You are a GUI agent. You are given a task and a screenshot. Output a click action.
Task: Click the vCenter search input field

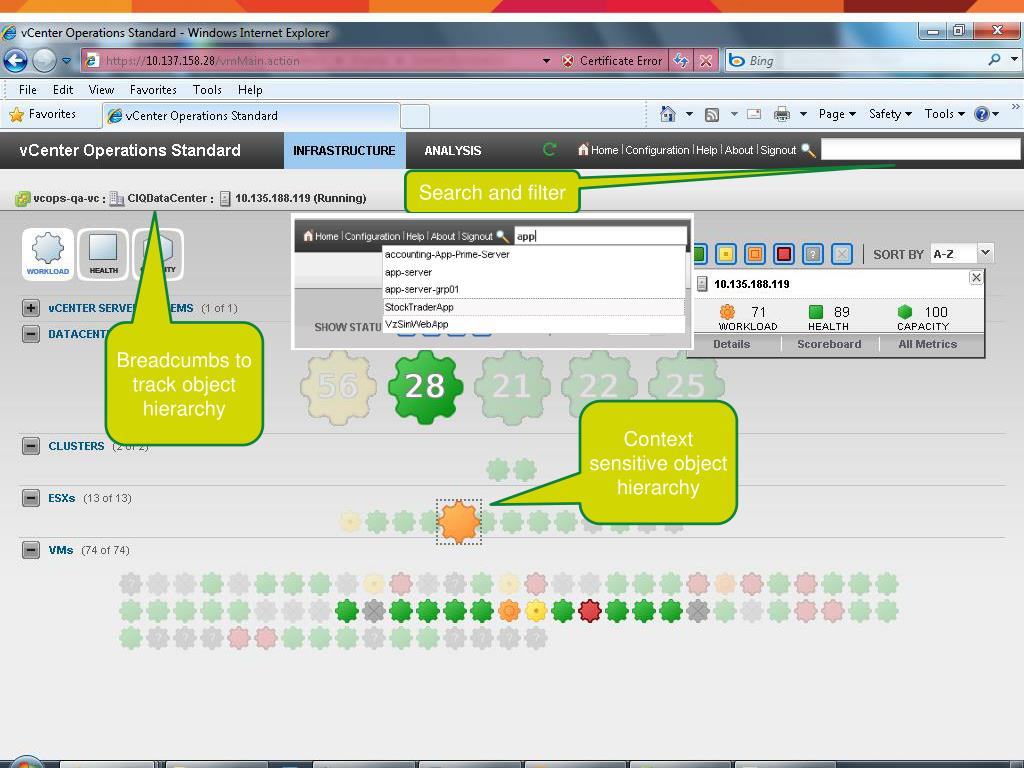tap(920, 150)
